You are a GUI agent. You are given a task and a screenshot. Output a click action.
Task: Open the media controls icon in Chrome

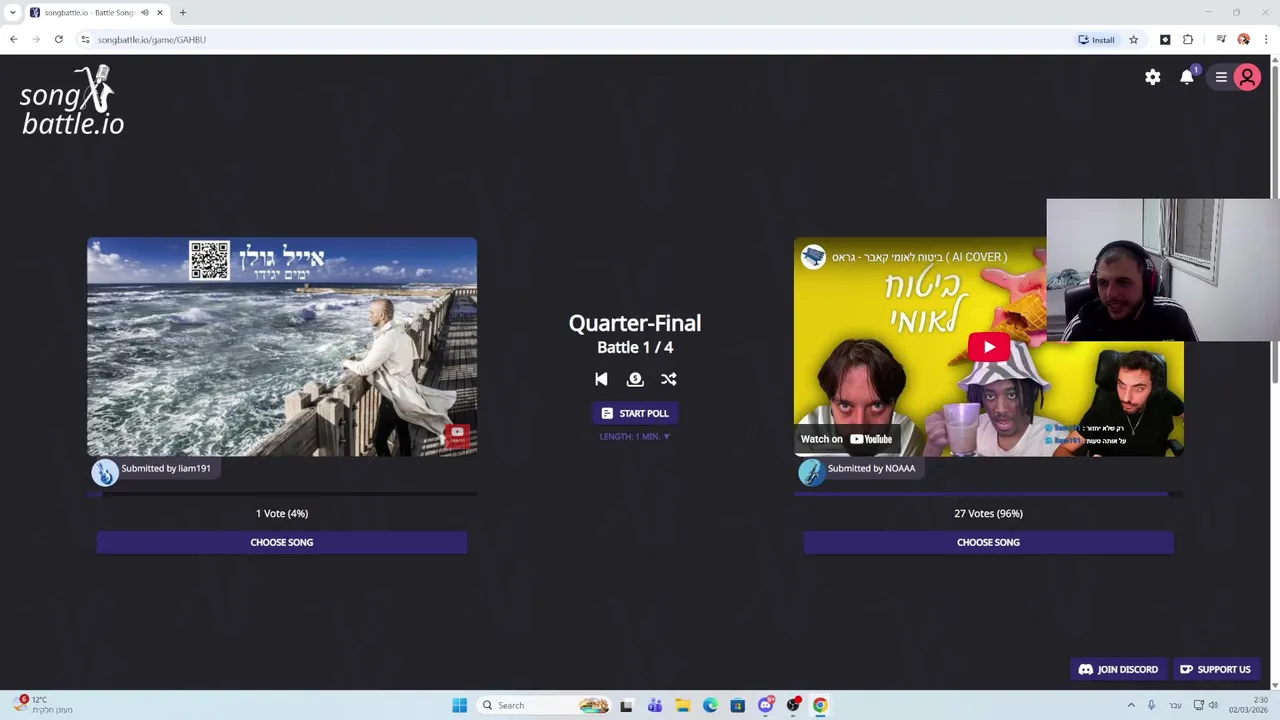coord(1221,40)
